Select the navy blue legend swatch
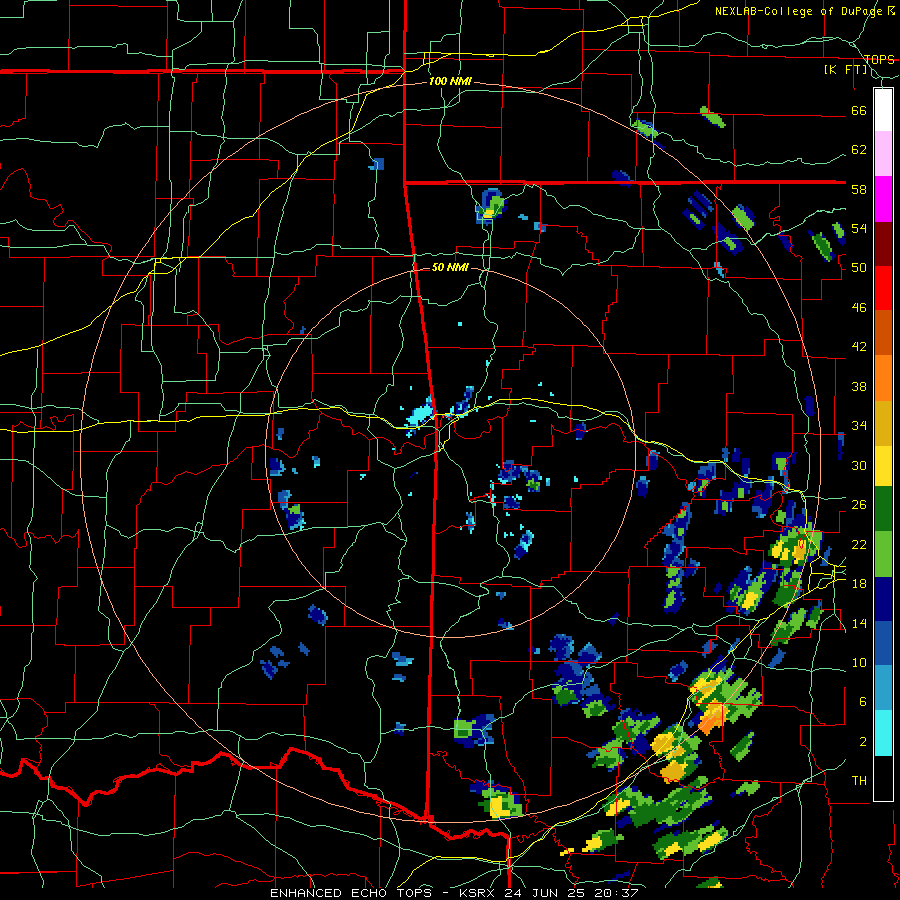 [x=883, y=599]
